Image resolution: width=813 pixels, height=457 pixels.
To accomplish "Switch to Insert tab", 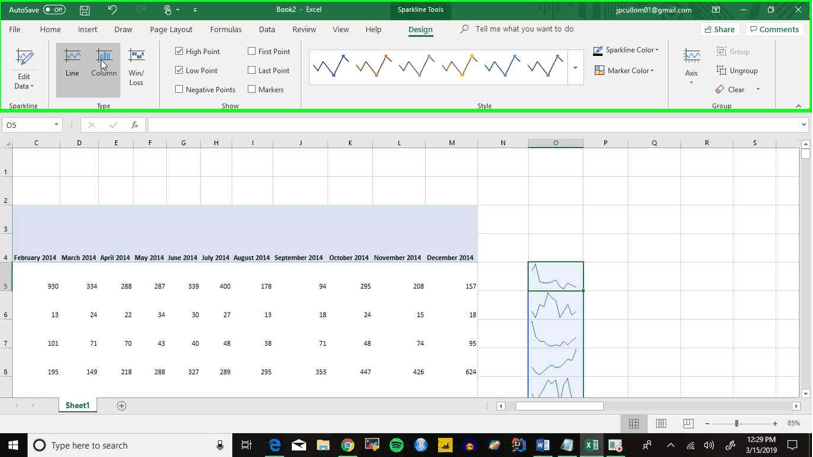I will (x=87, y=30).
